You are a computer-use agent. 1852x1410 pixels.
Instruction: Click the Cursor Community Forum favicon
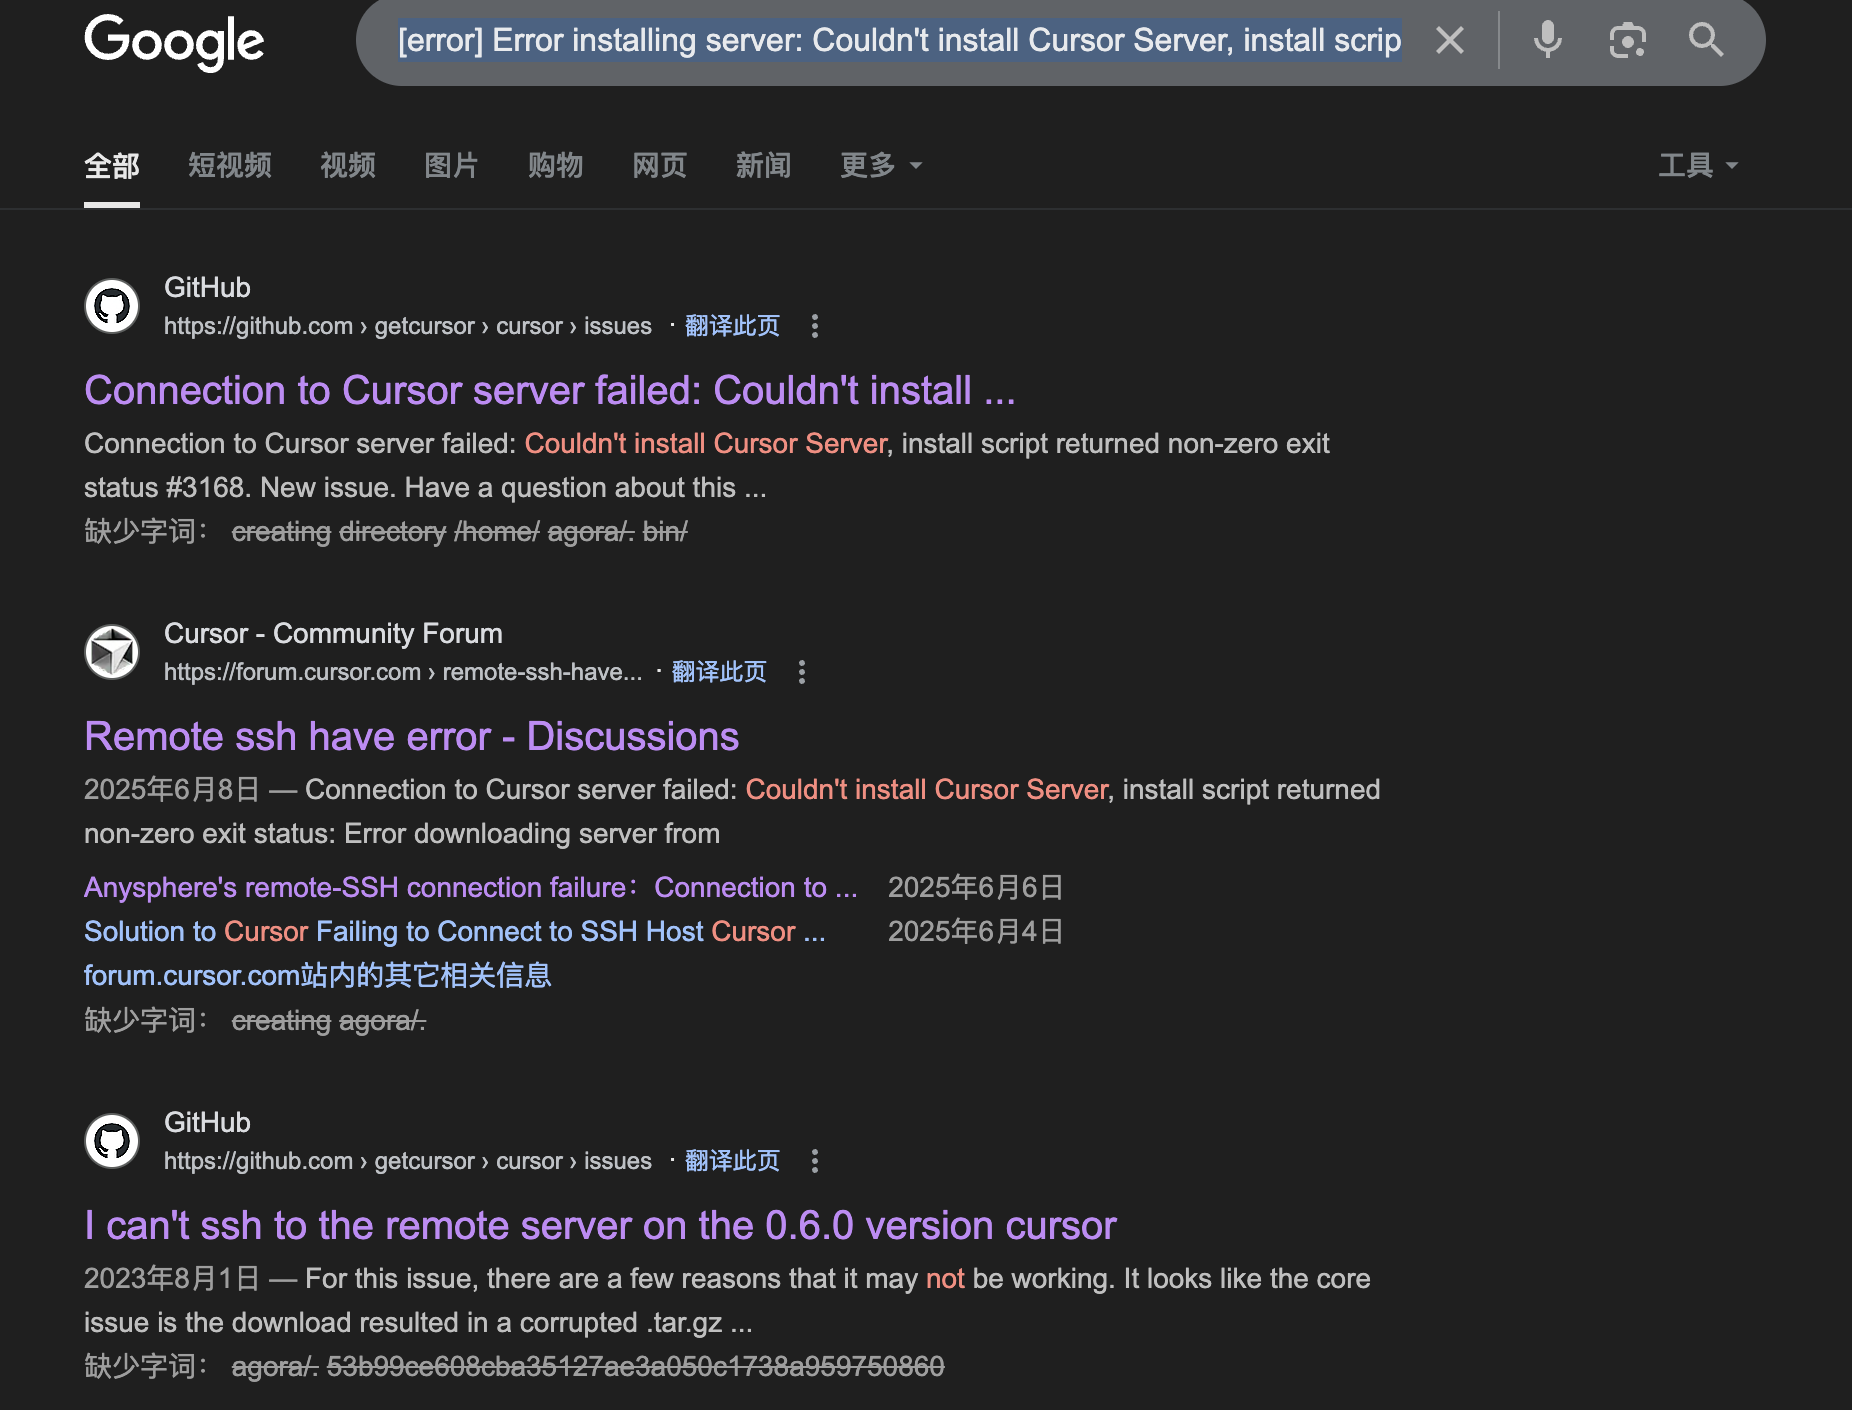[111, 651]
